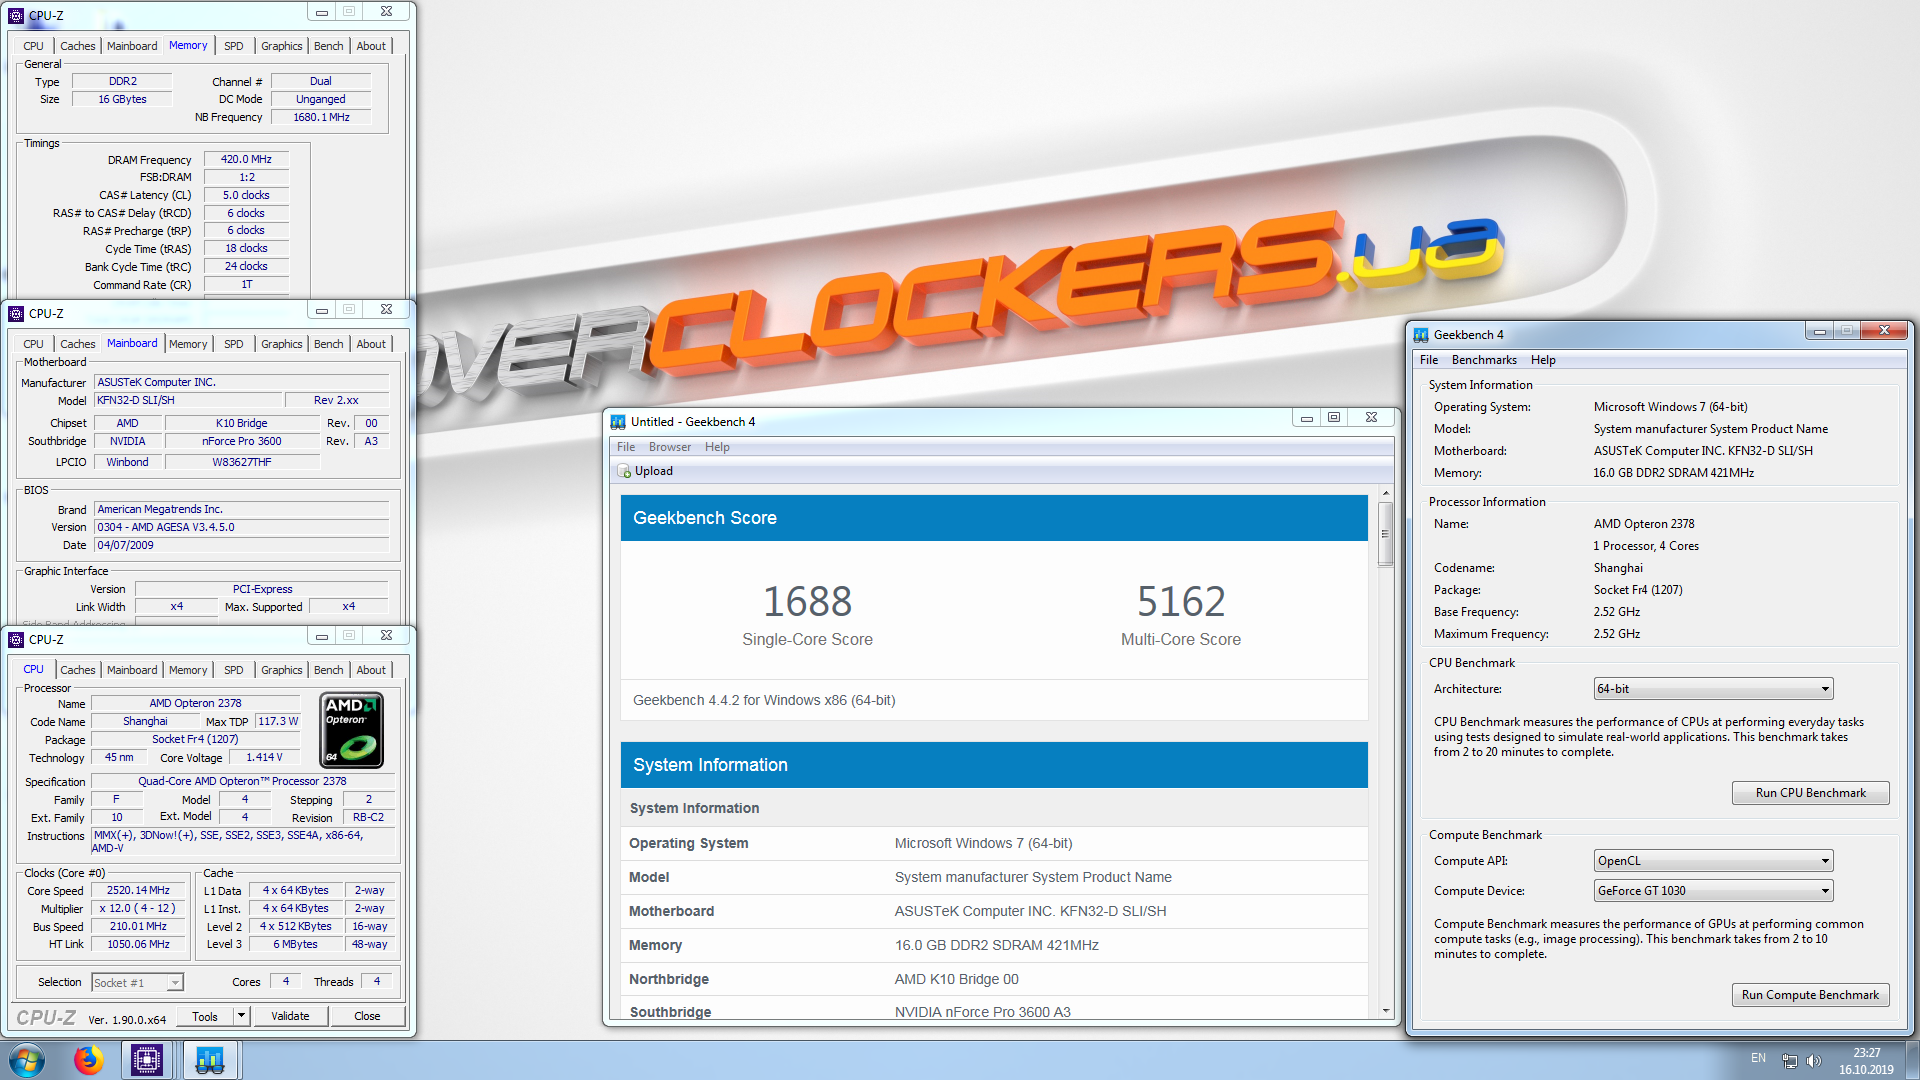Click Run Compute Benchmark button

click(1810, 995)
